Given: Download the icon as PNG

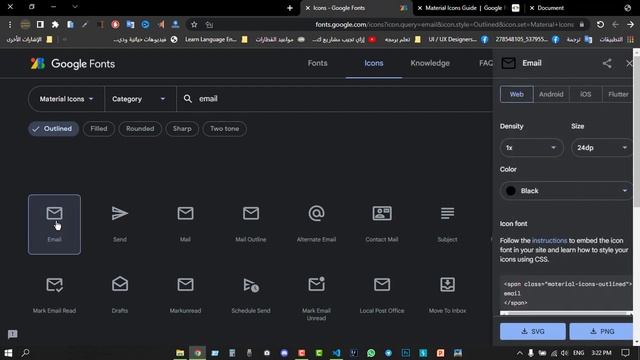Looking at the screenshot, I should point(602,331).
